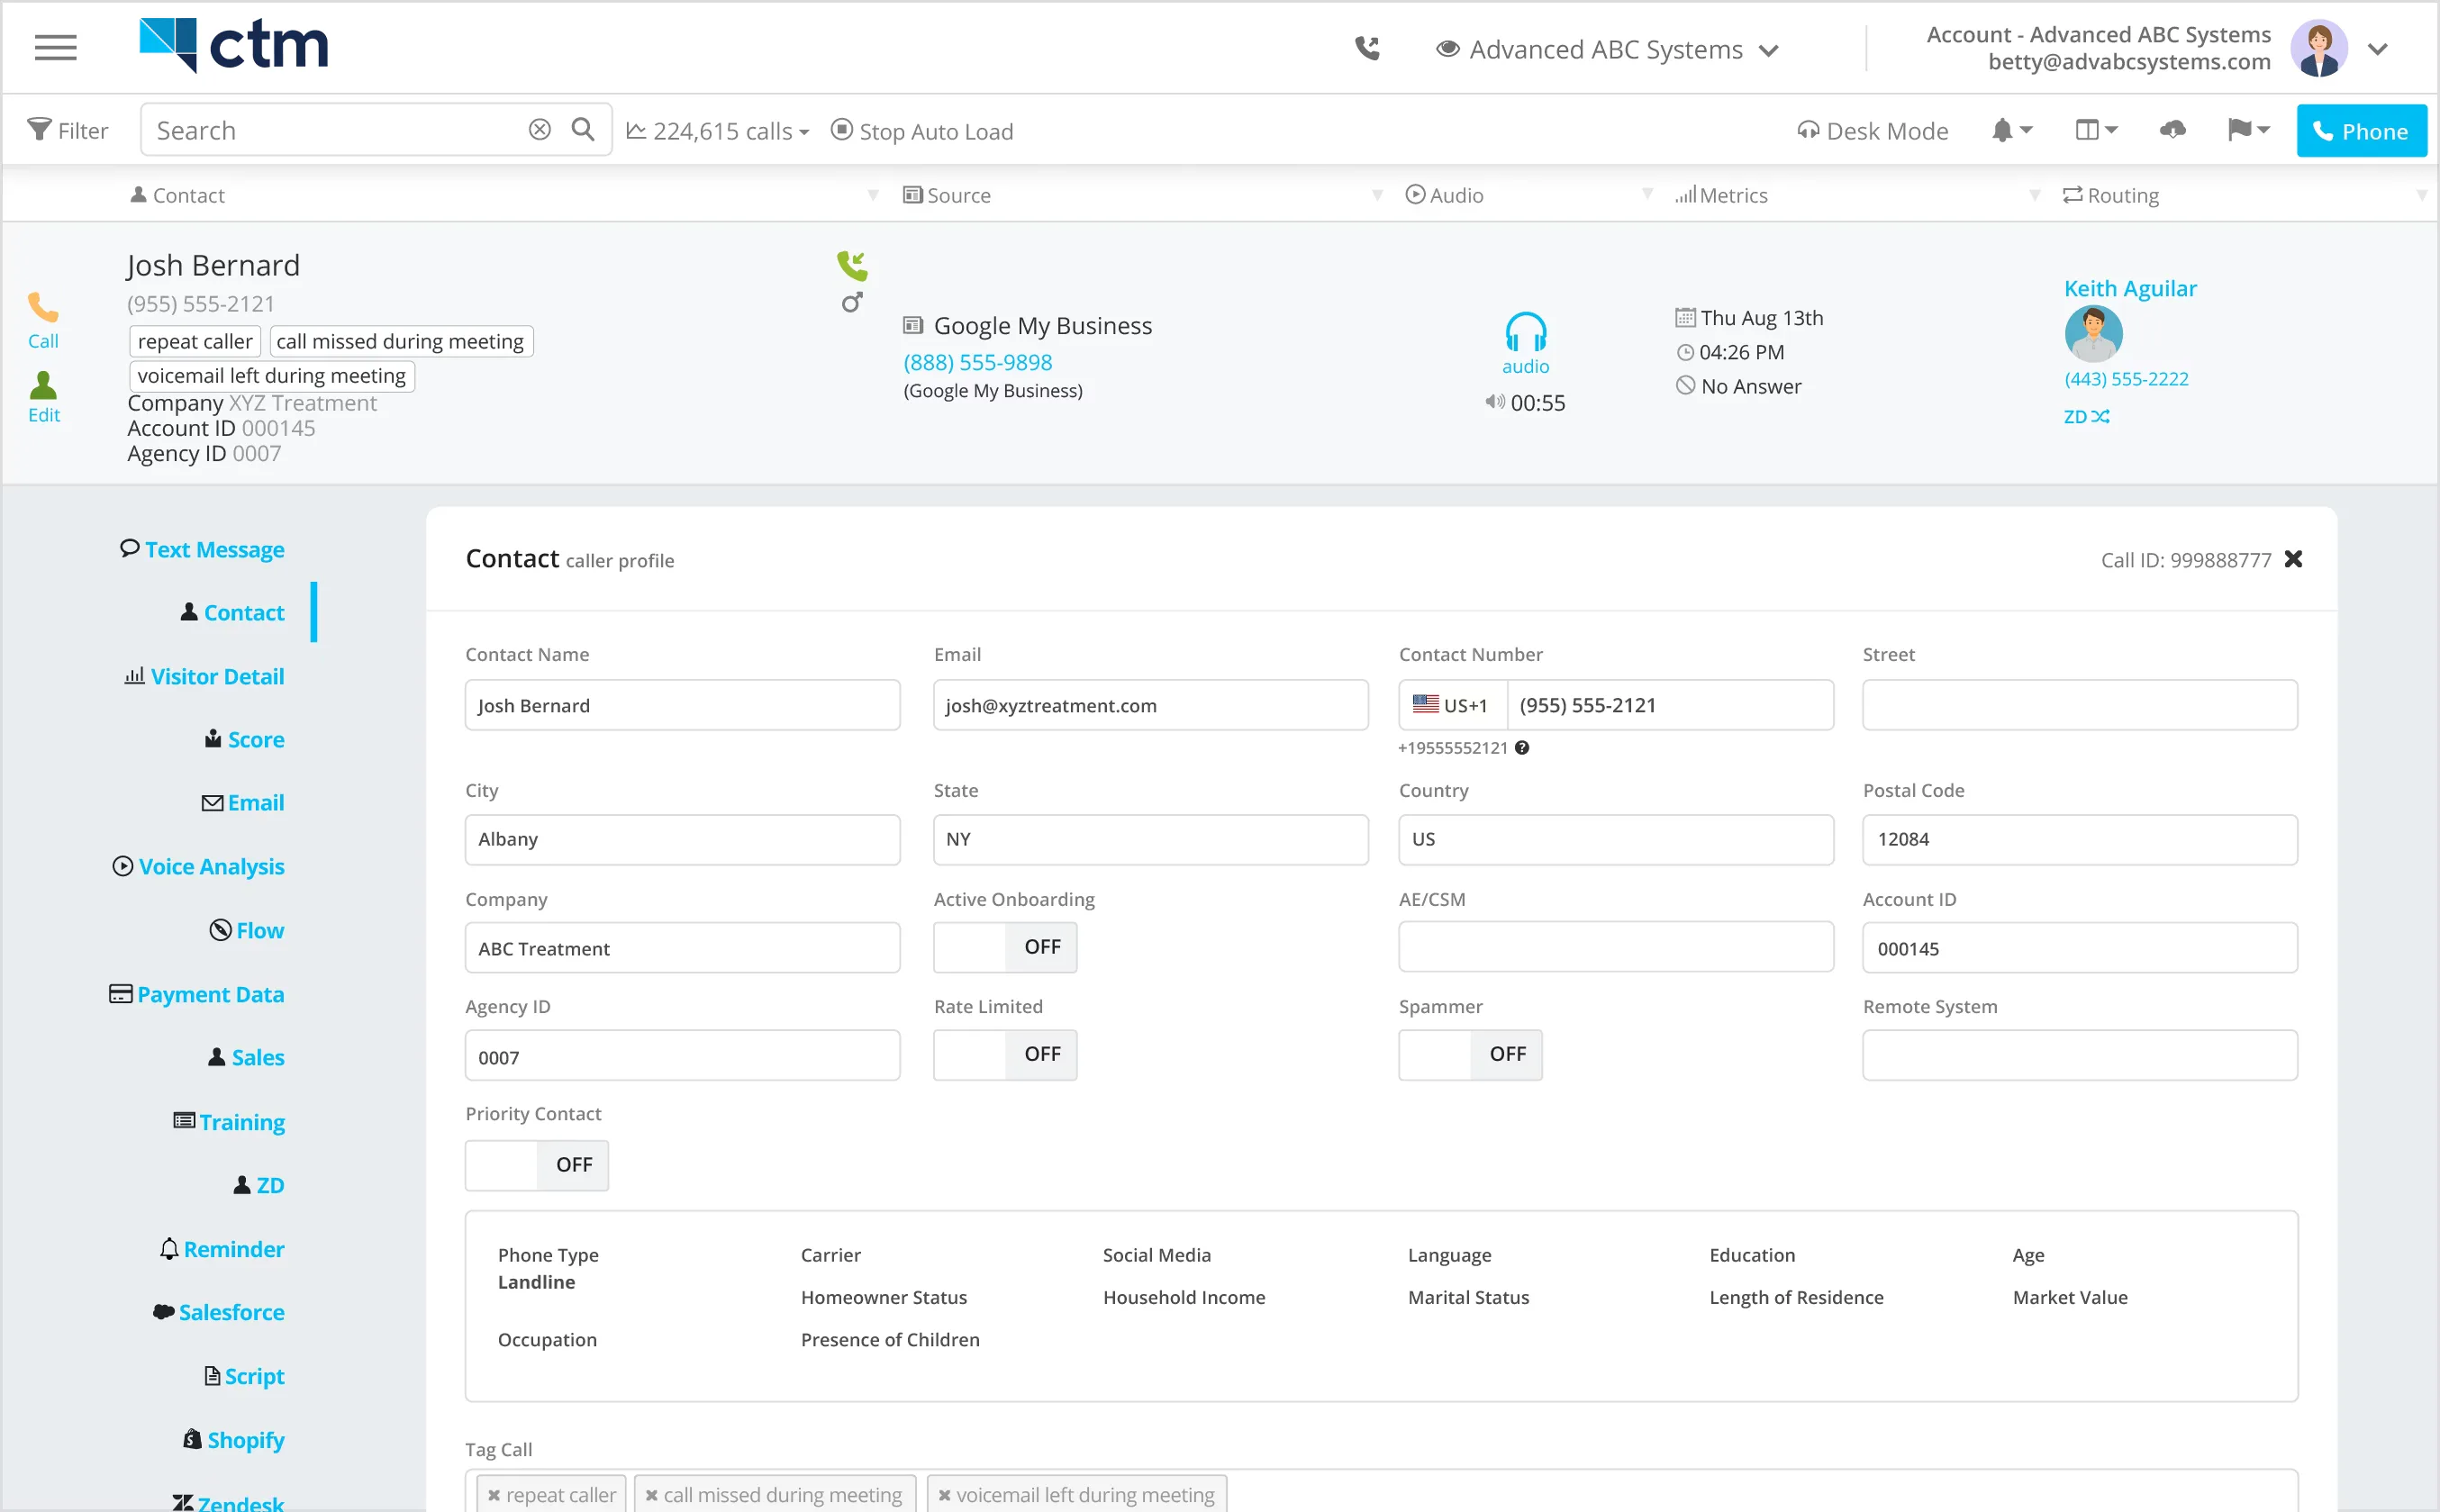Open the Metrics column dropdown arrow

tap(2034, 195)
